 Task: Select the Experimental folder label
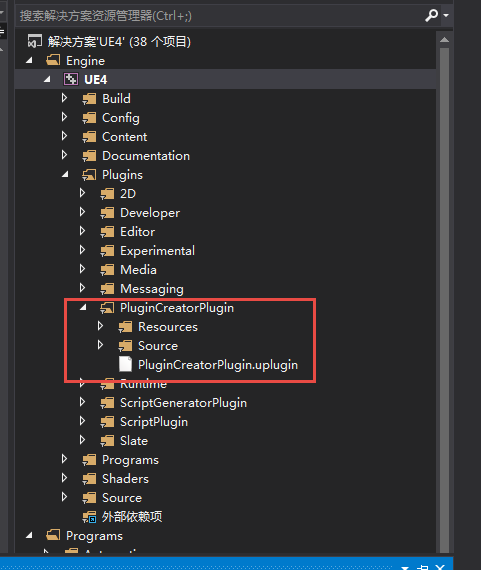157,251
